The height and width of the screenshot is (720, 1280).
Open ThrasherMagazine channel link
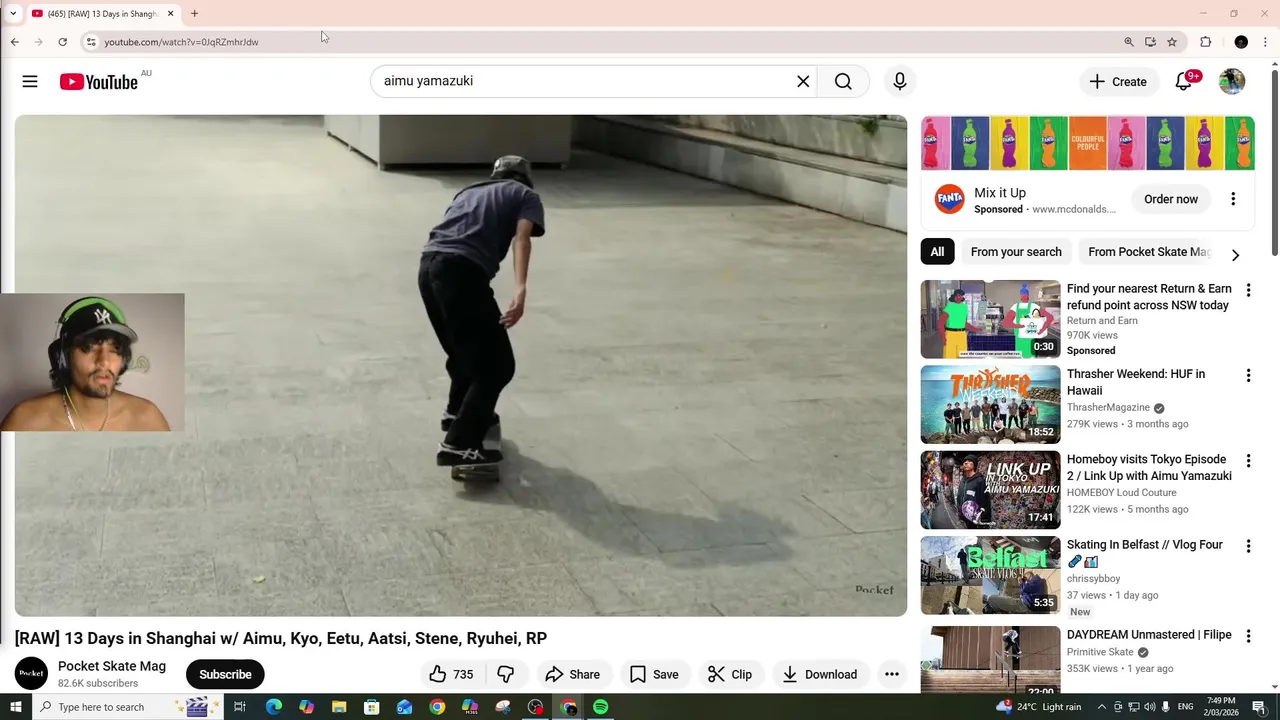point(1108,408)
